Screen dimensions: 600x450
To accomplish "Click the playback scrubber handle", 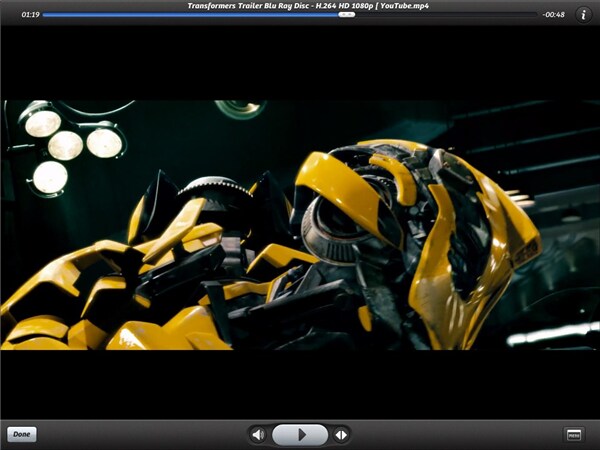I will click(x=347, y=15).
